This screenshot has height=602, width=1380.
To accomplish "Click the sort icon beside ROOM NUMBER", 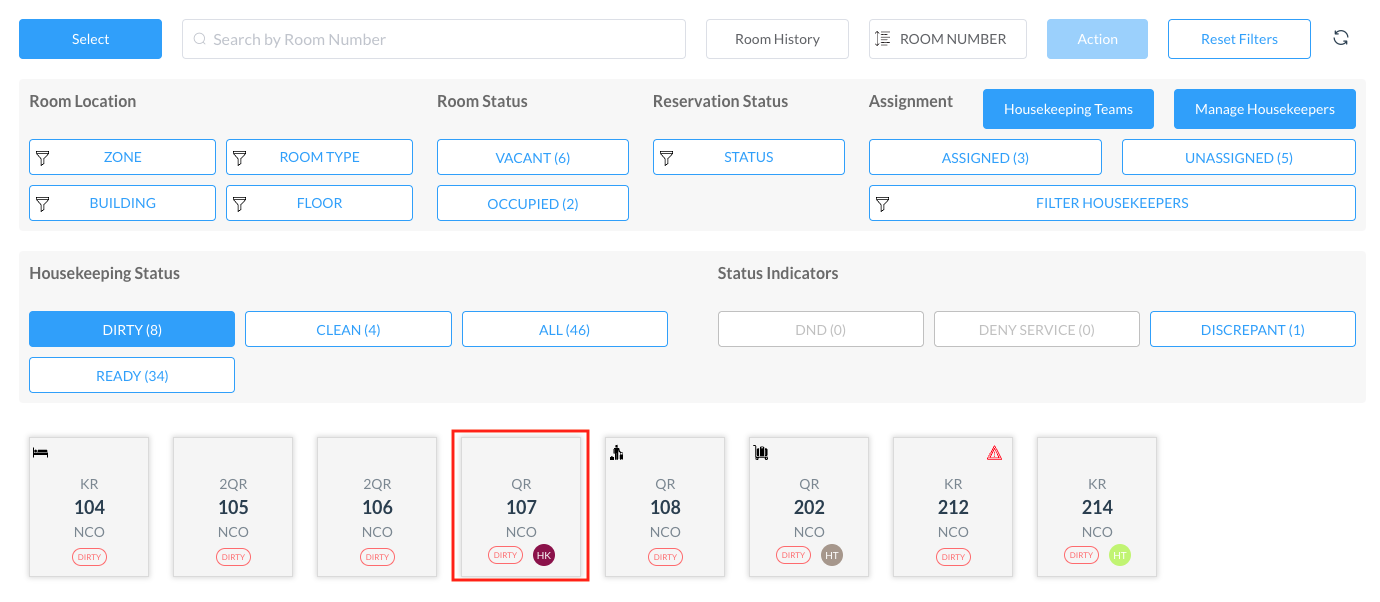I will (x=882, y=39).
